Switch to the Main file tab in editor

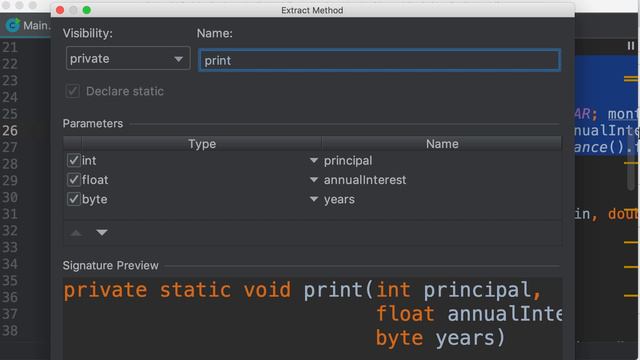(28, 25)
